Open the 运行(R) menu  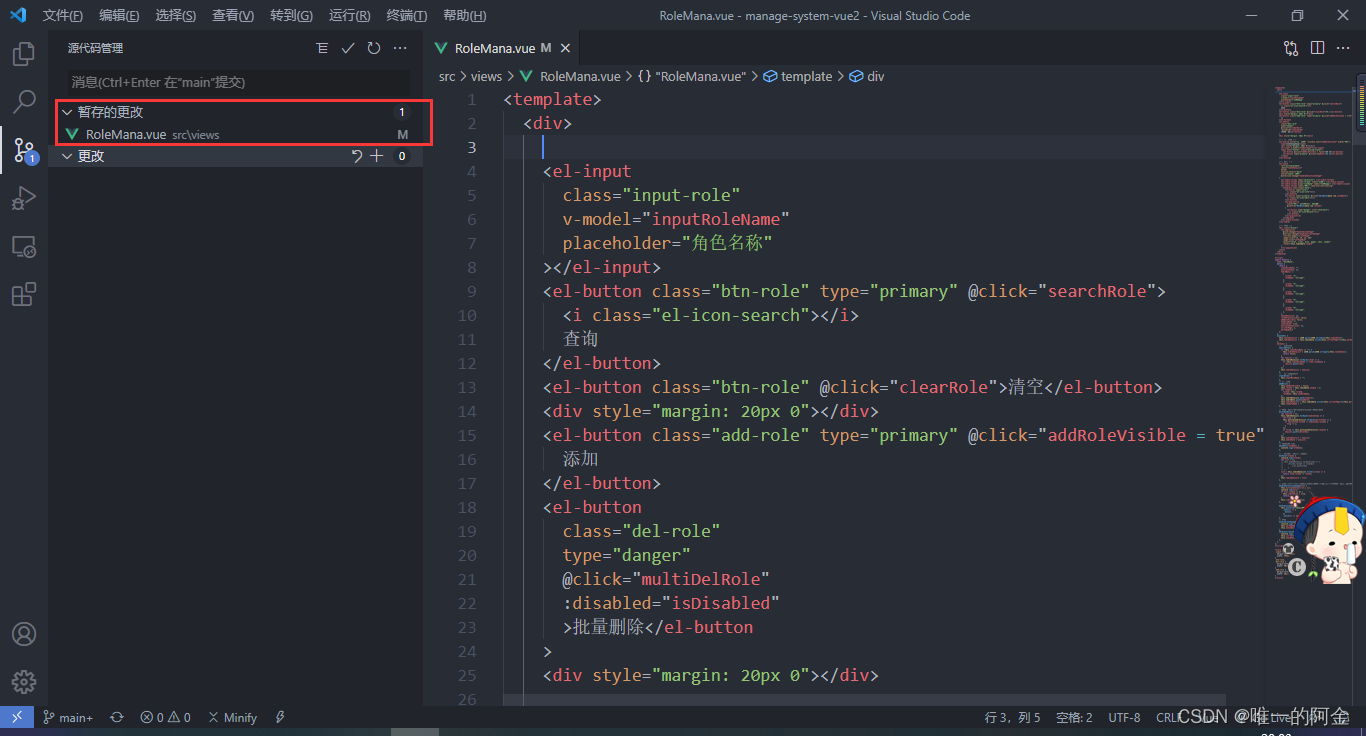pyautogui.click(x=349, y=15)
